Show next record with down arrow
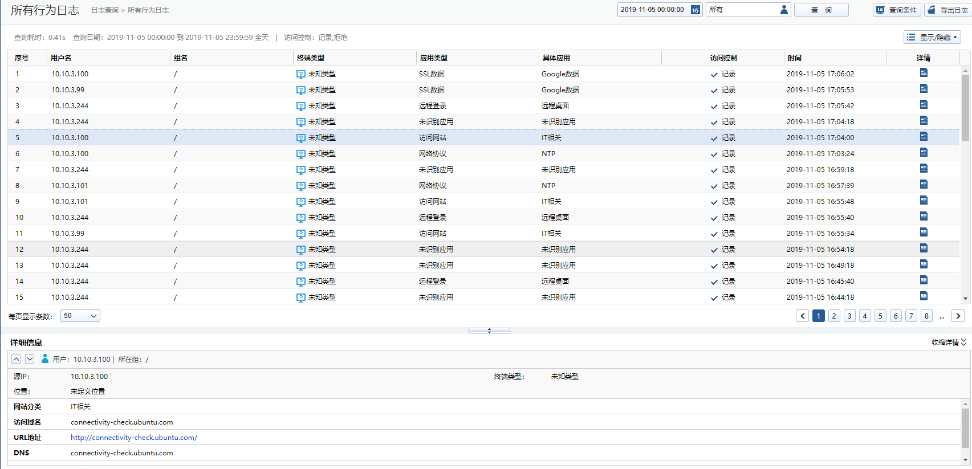Viewport: 972px width, 469px height. (29, 358)
